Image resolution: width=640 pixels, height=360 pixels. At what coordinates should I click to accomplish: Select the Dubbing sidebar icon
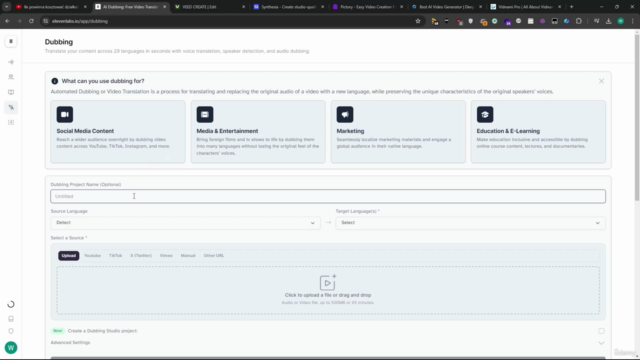pyautogui.click(x=11, y=107)
